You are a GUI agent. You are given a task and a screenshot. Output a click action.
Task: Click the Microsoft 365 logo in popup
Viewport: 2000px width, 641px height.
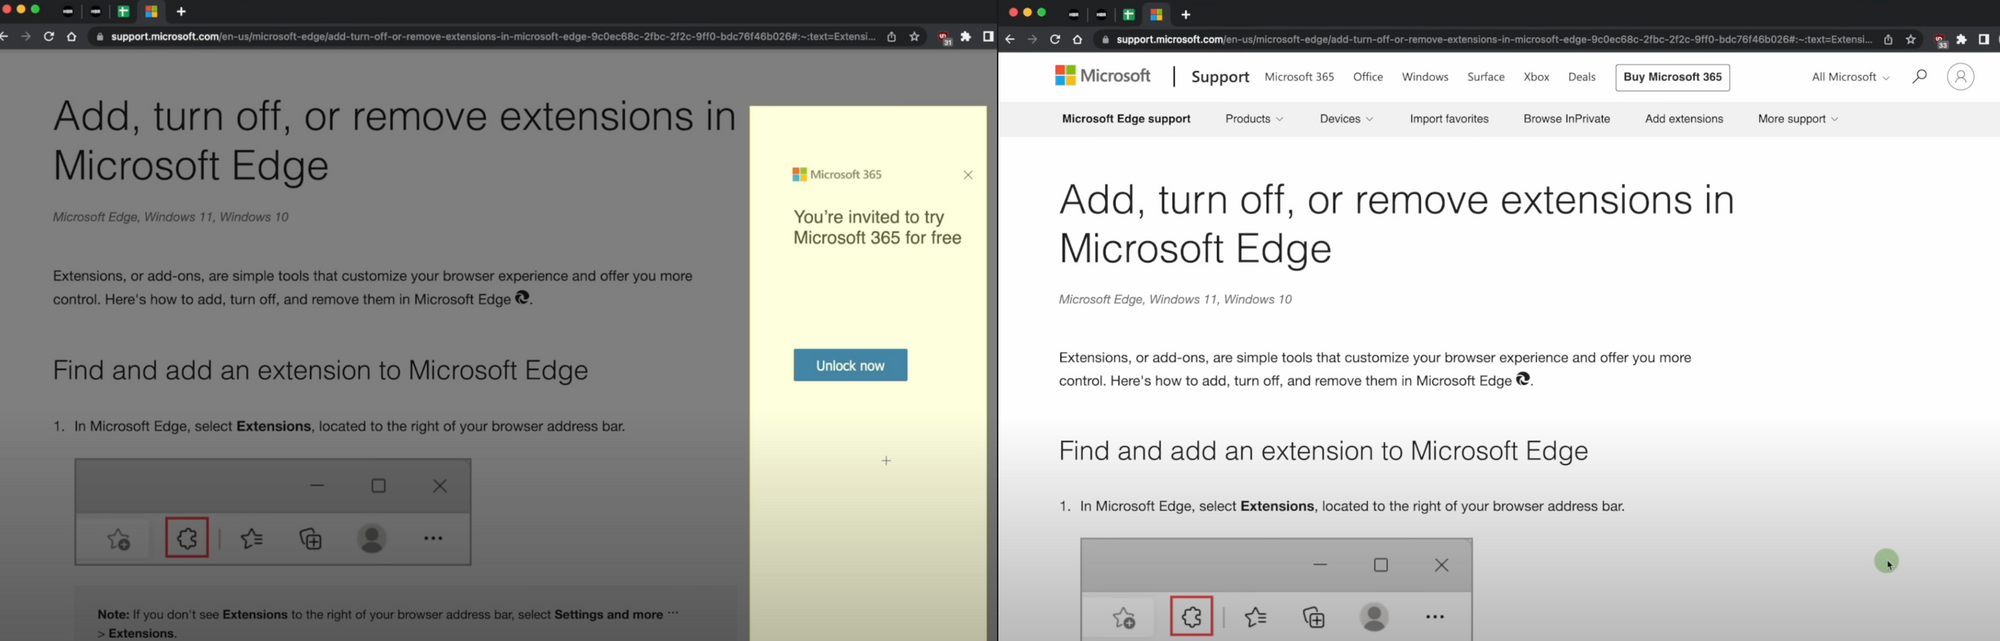click(837, 174)
